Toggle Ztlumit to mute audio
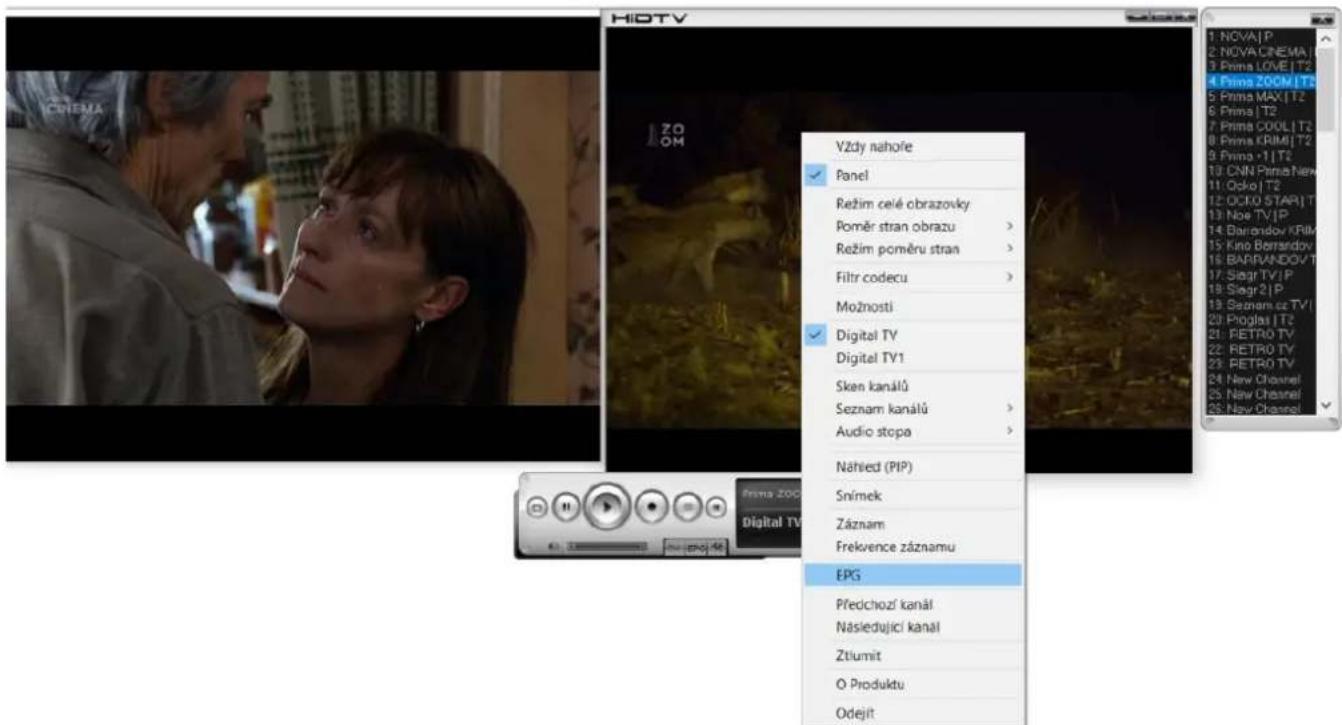Screen dimensions: 1342x725 (913, 656)
